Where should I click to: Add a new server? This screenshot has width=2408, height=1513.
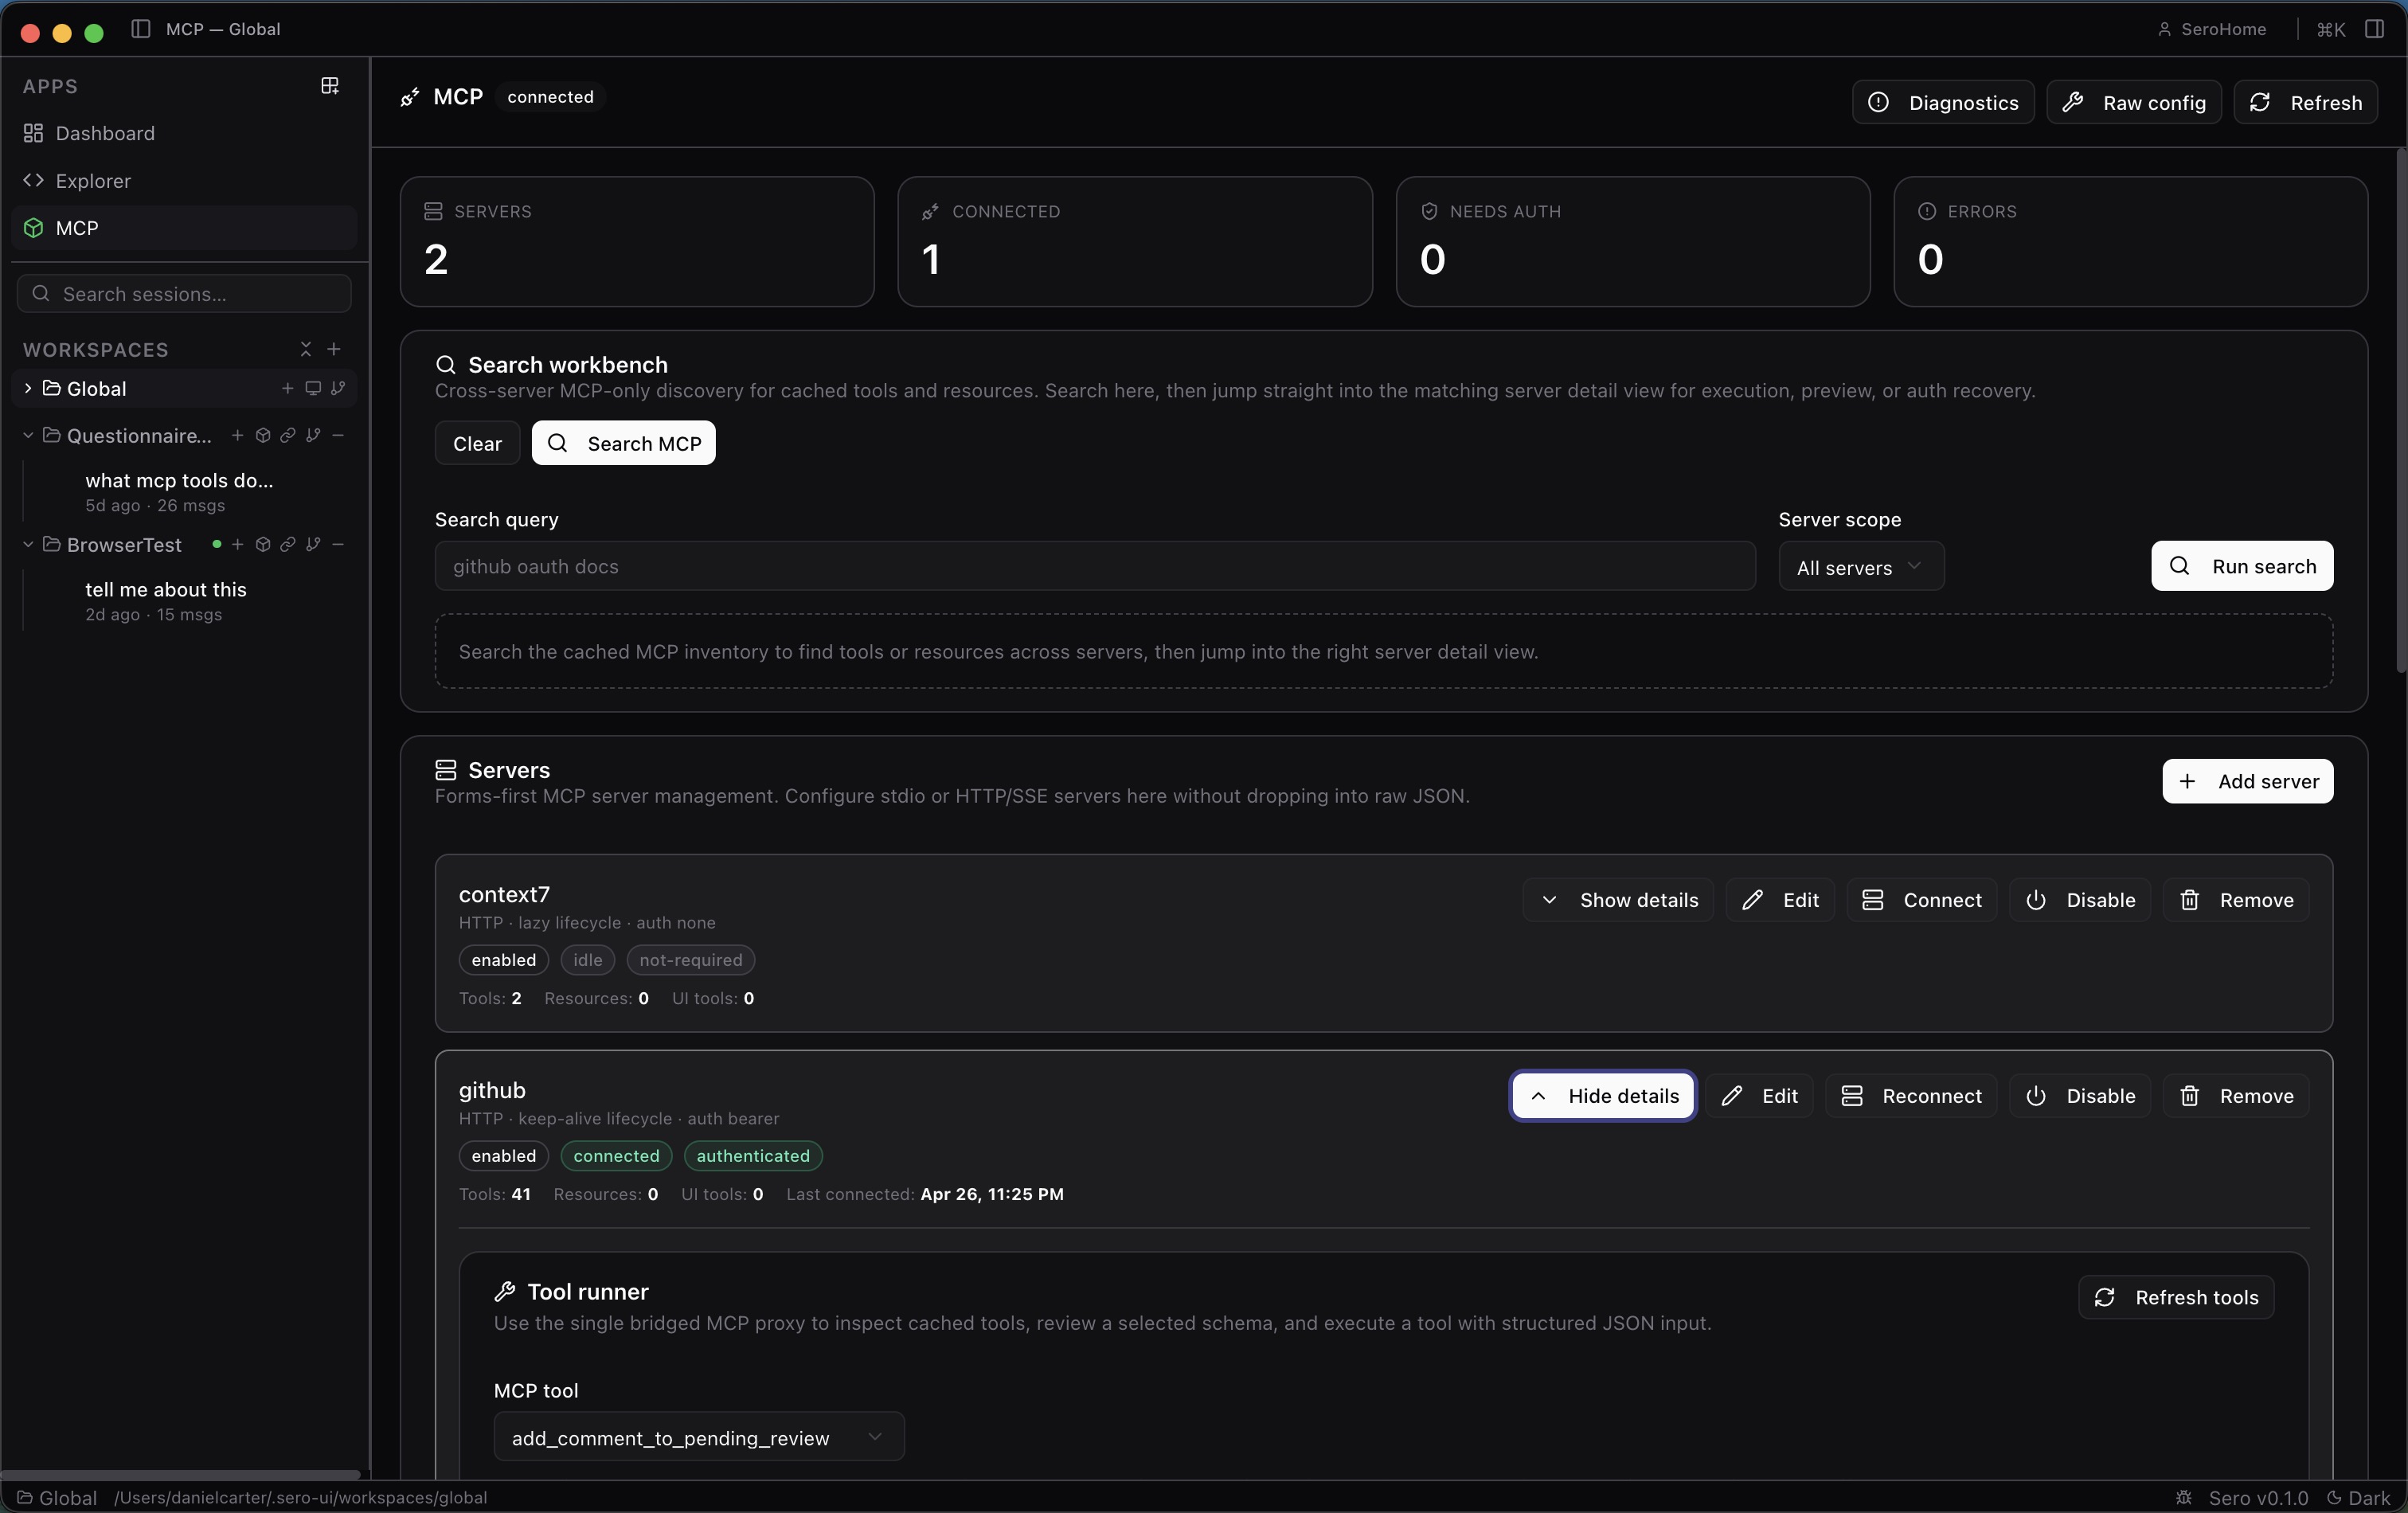[x=2246, y=781]
